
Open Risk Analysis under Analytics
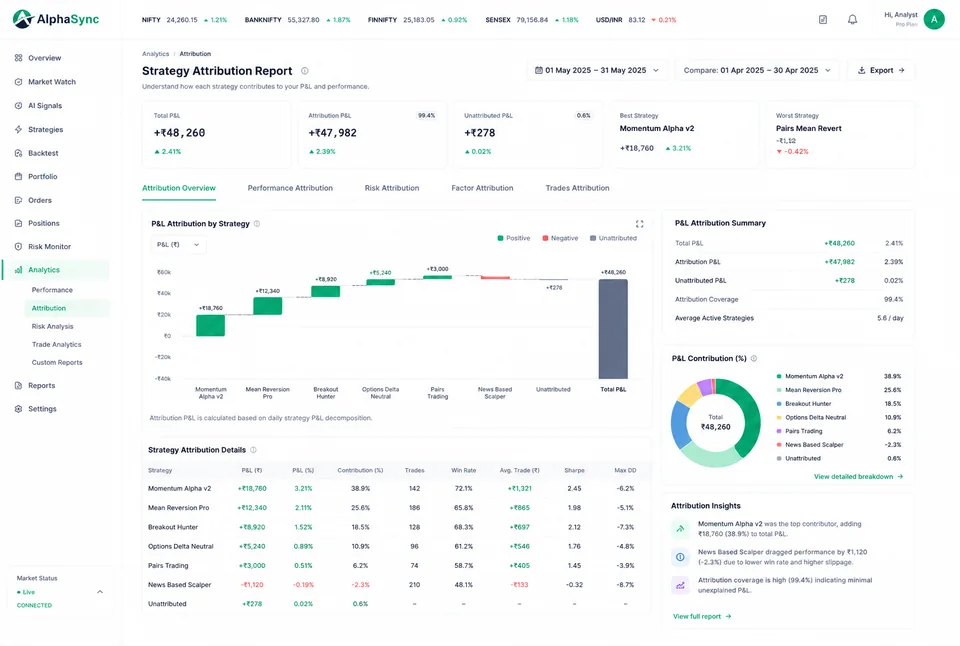coord(53,326)
